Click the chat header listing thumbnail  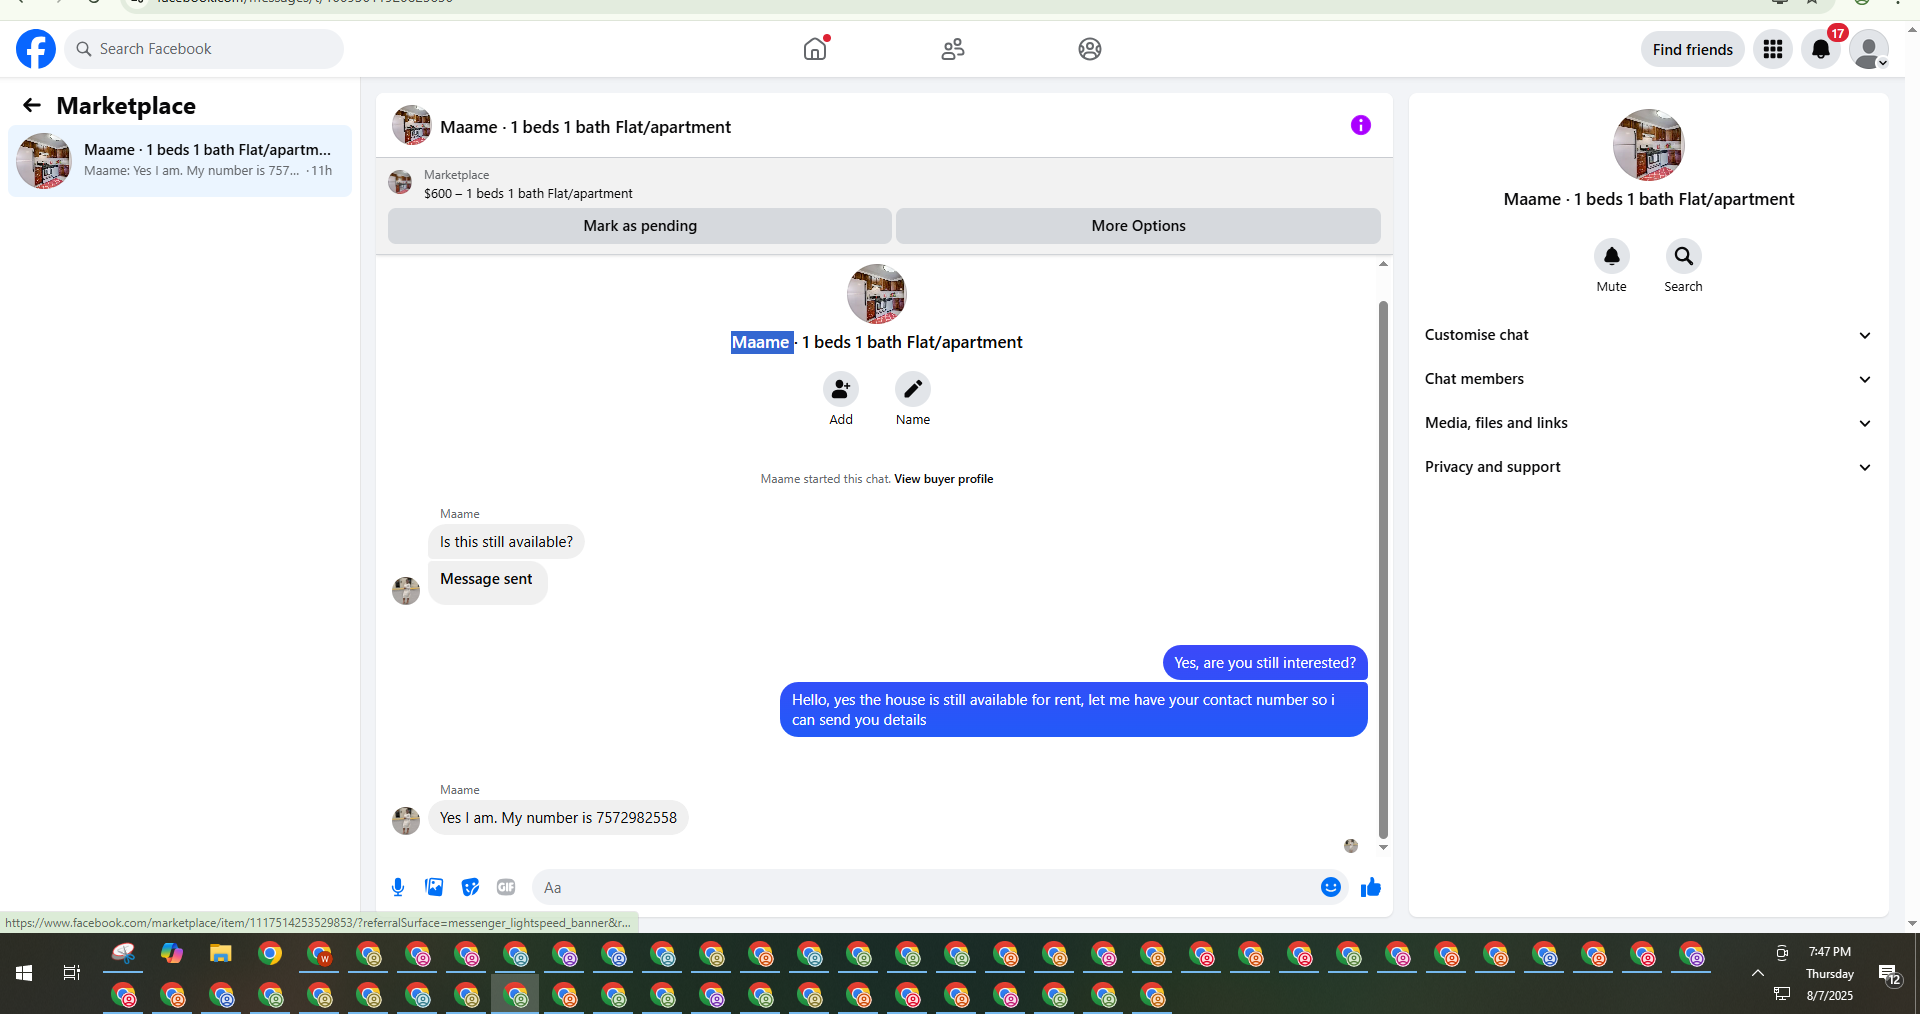[x=412, y=126]
